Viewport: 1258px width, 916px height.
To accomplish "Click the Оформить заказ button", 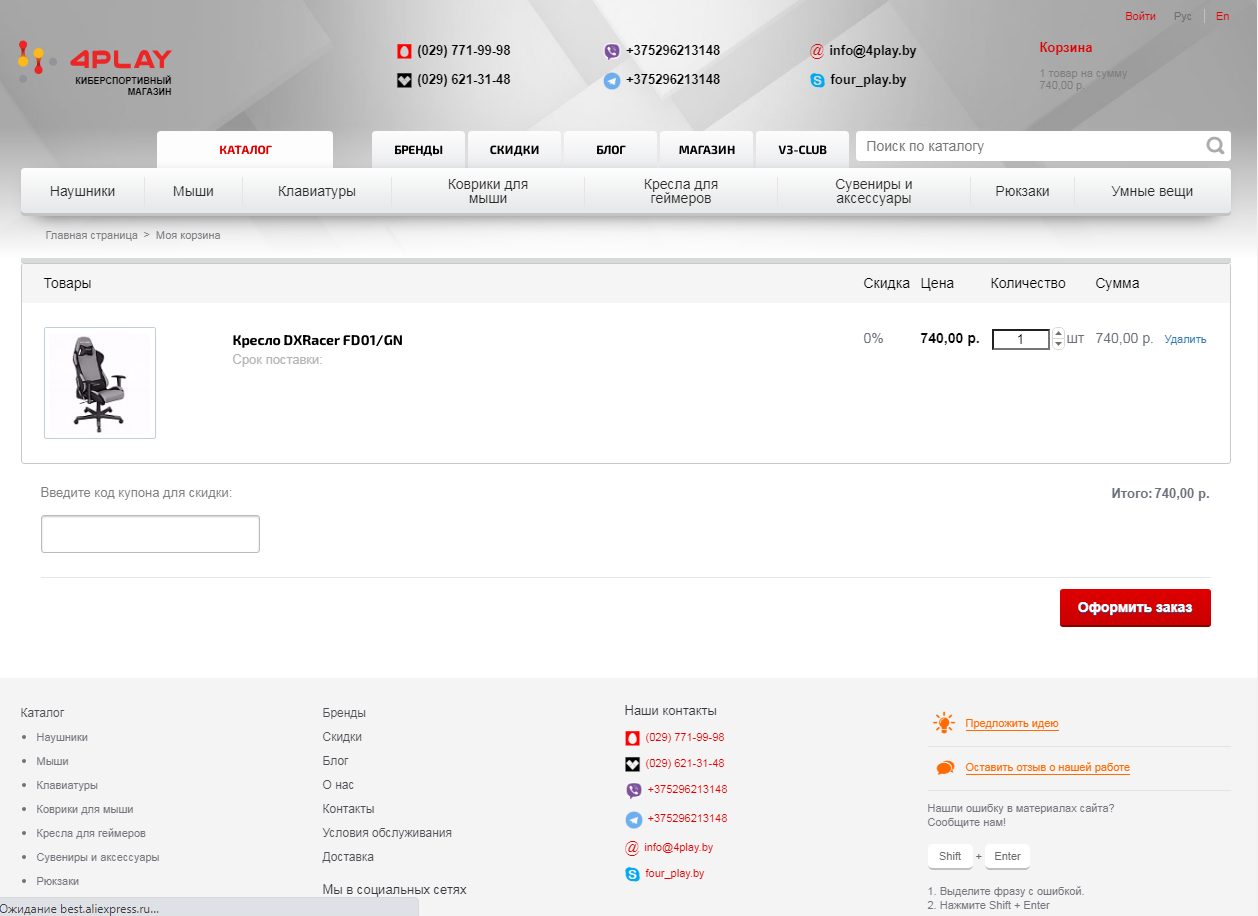I will tap(1135, 608).
